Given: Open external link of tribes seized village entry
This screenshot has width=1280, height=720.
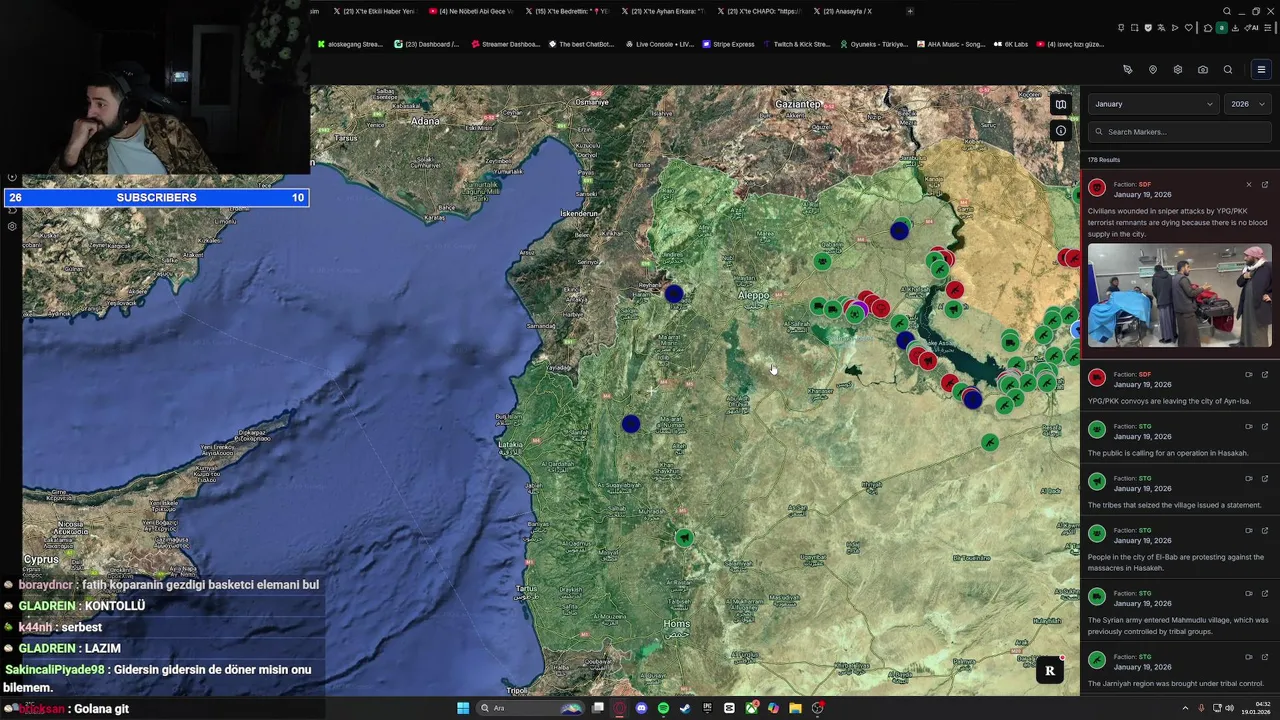Looking at the screenshot, I should click(1265, 479).
